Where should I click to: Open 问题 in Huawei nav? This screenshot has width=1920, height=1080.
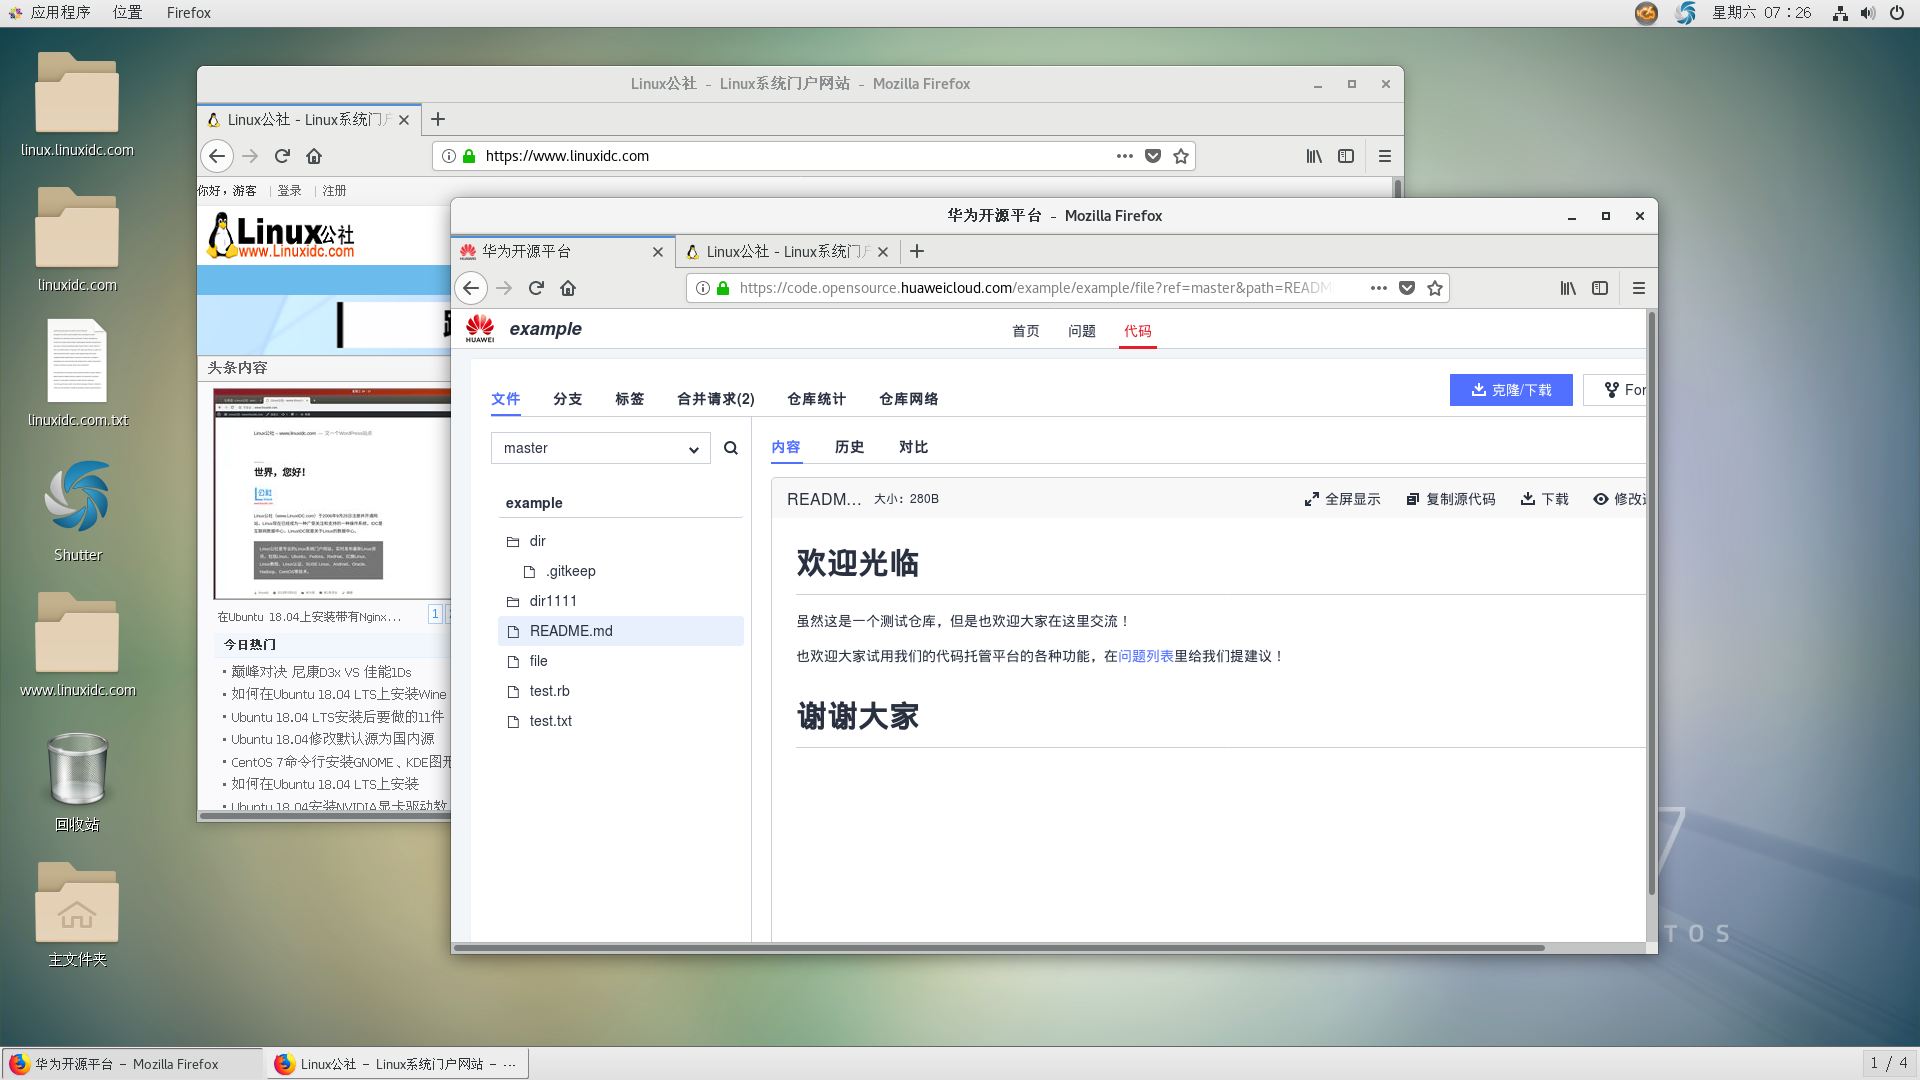pos(1081,331)
